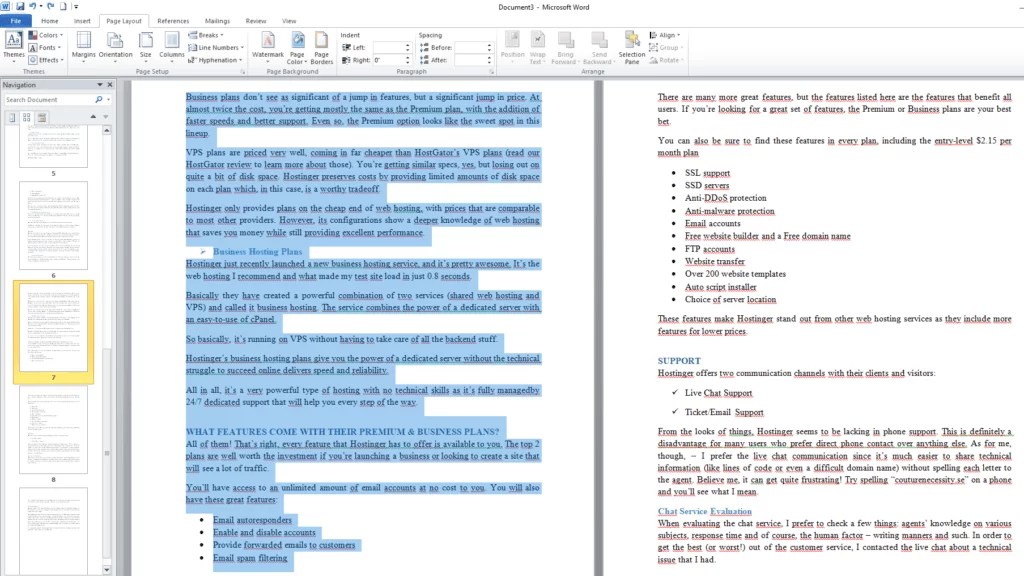The image size is (1024, 576).
Task: Click the Send Backward button
Action: pyautogui.click(x=599, y=46)
